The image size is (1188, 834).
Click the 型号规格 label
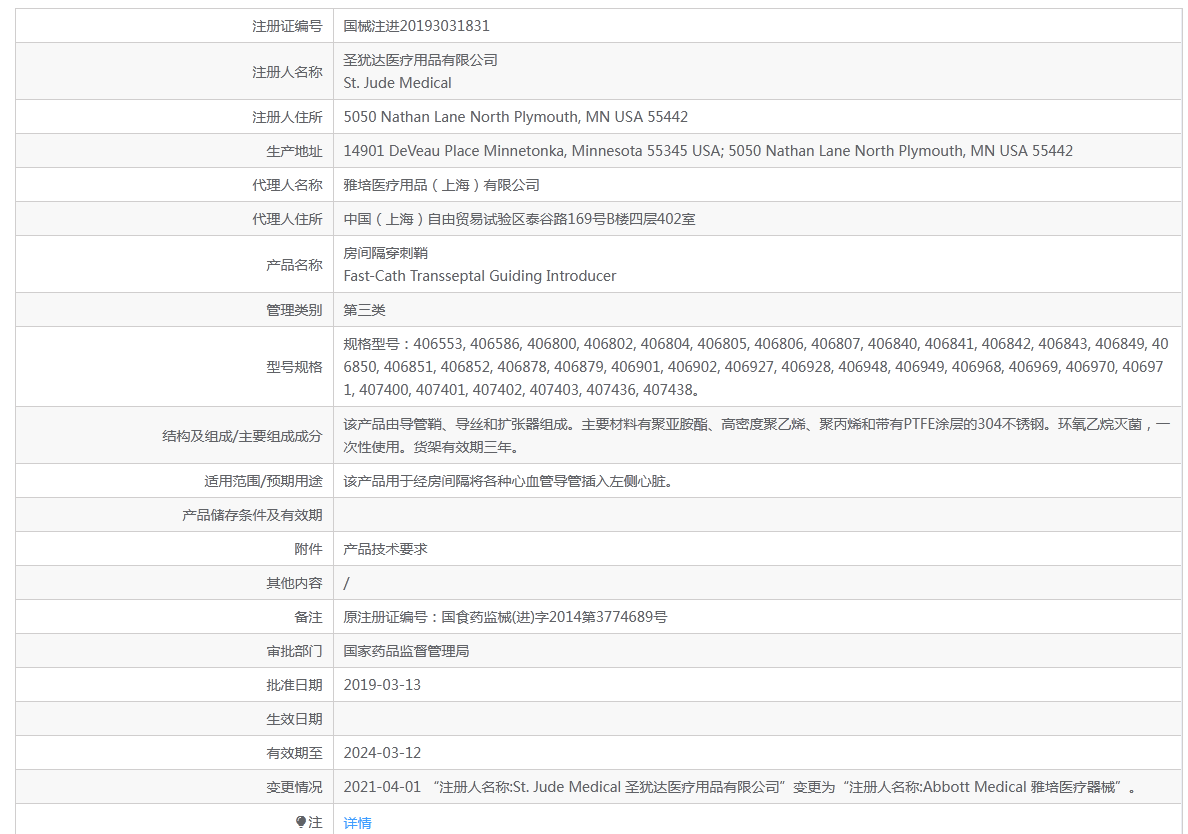coord(294,367)
